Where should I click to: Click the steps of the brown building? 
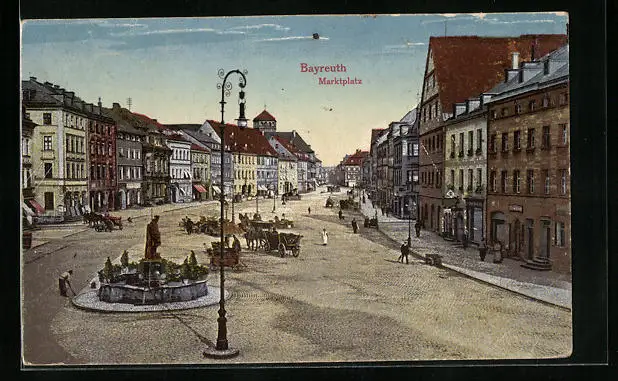(x=536, y=264)
